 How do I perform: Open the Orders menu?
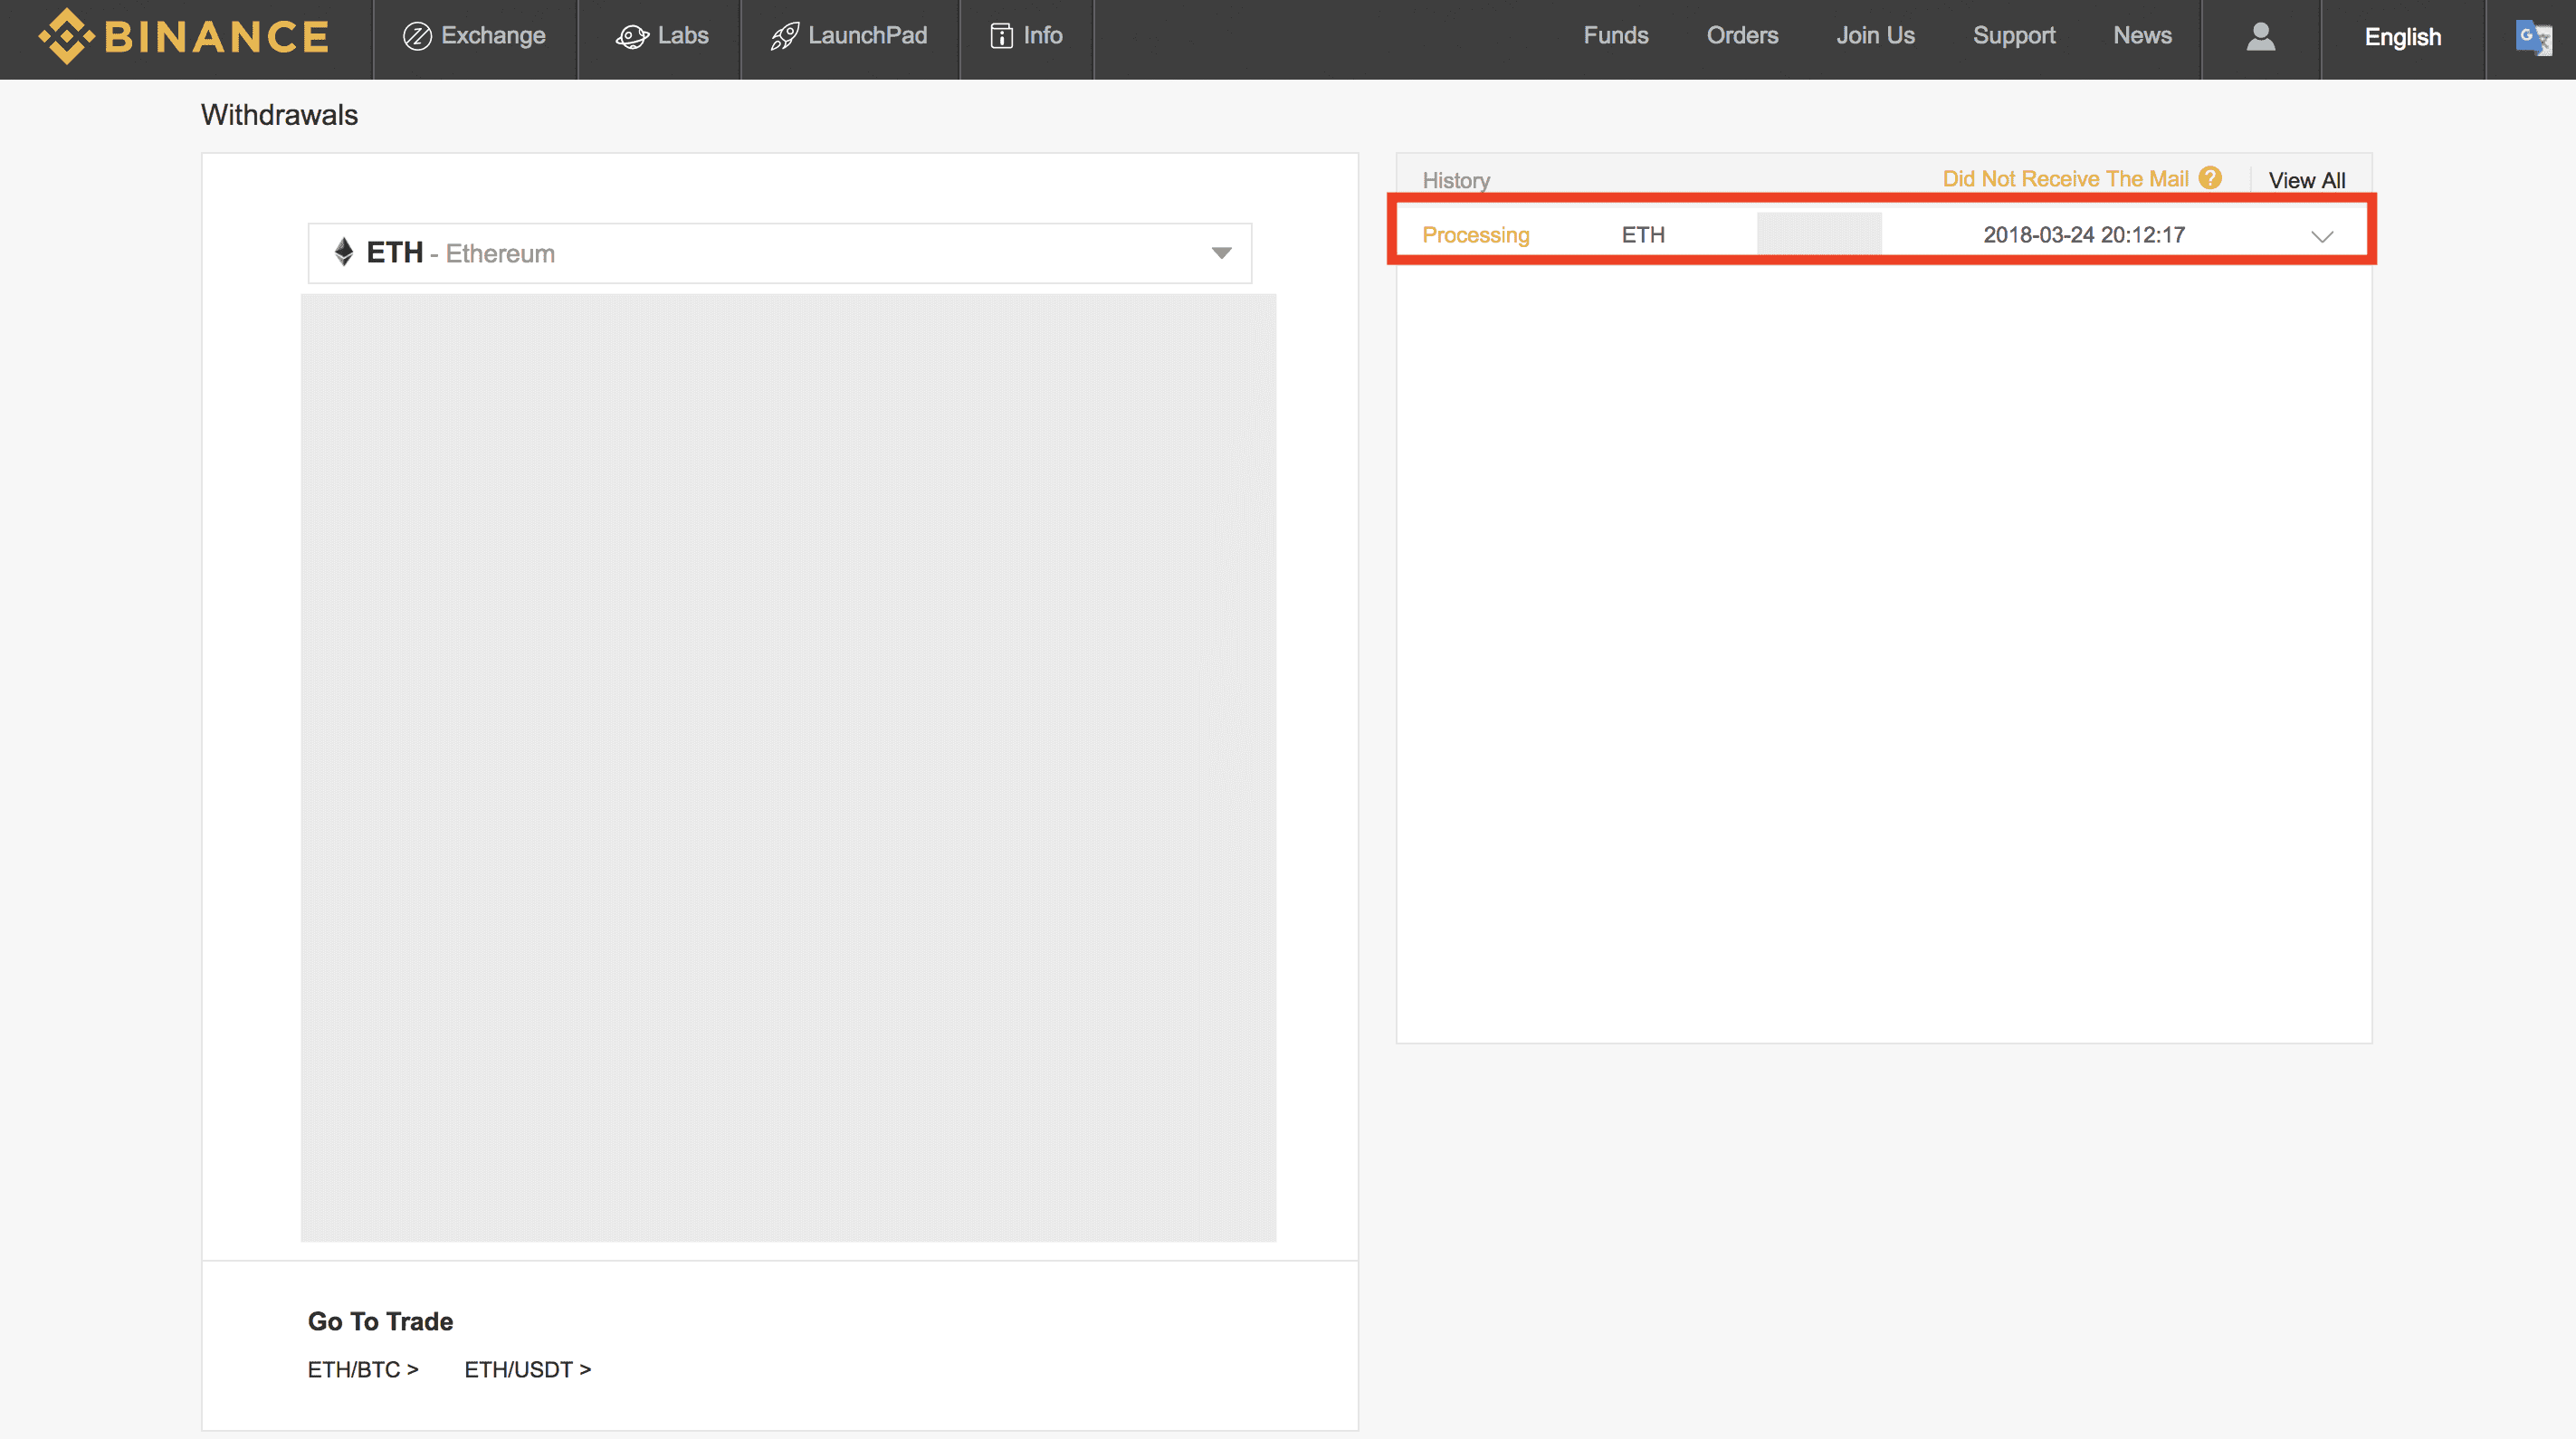[x=1742, y=36]
